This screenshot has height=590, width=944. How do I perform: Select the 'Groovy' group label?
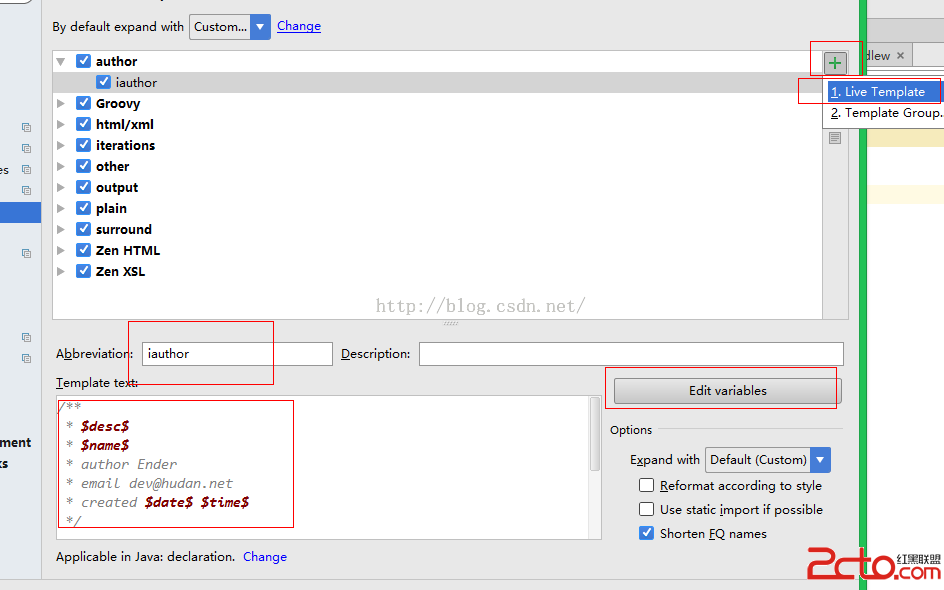pos(118,104)
